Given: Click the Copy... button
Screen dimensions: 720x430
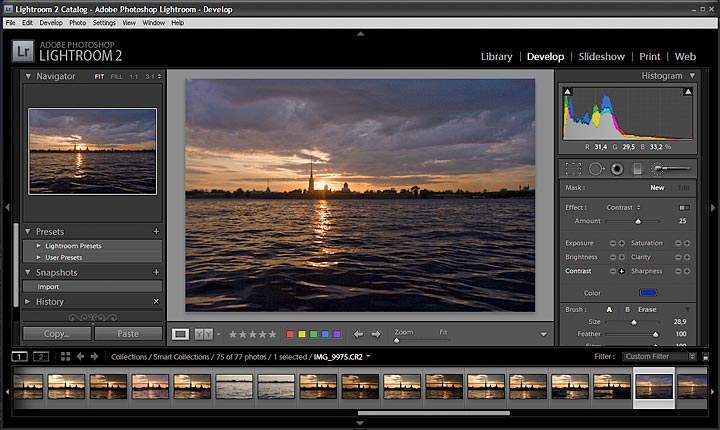Looking at the screenshot, I should click(x=57, y=334).
